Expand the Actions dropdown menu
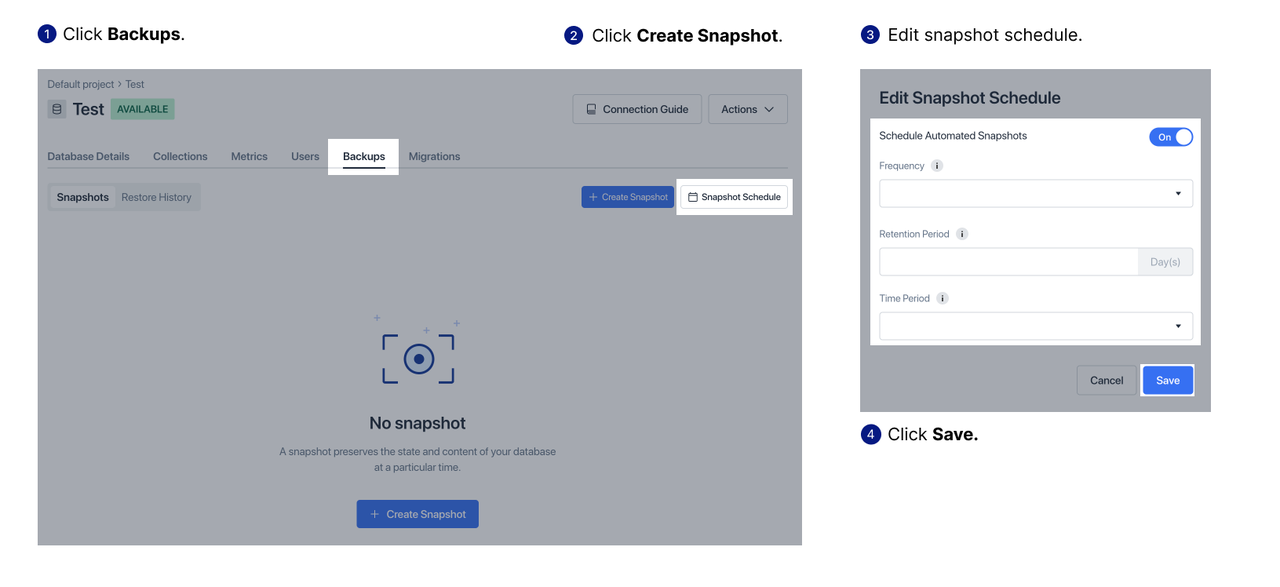This screenshot has width=1280, height=587. [x=748, y=109]
